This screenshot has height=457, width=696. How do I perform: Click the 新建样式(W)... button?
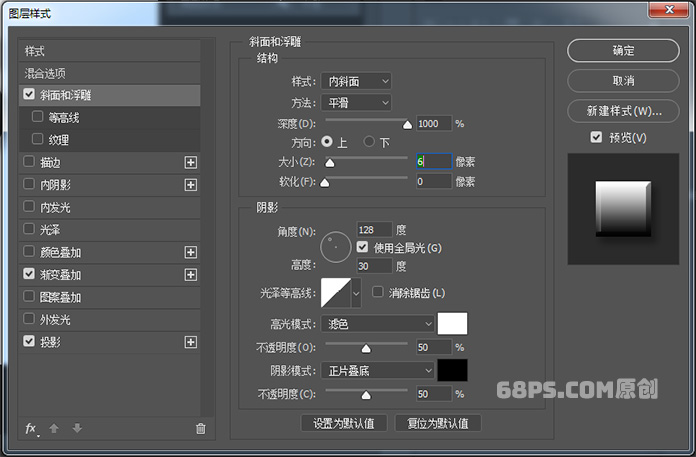[623, 111]
